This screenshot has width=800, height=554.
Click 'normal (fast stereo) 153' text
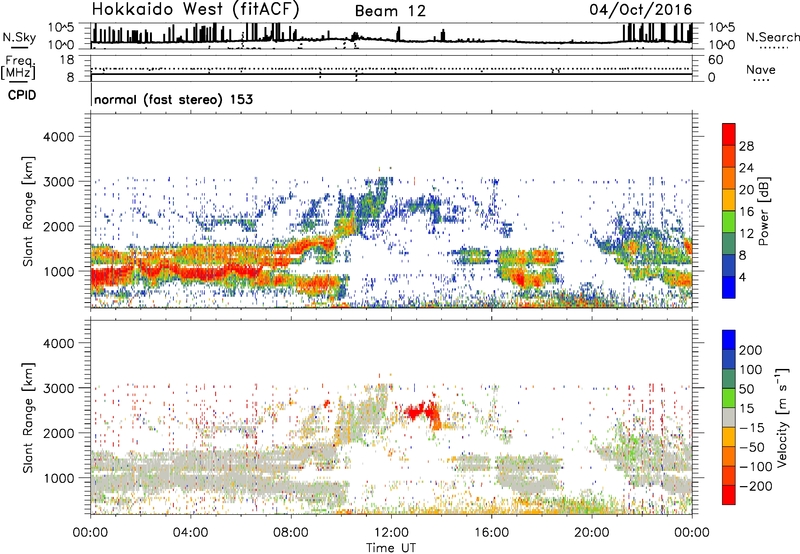[173, 99]
